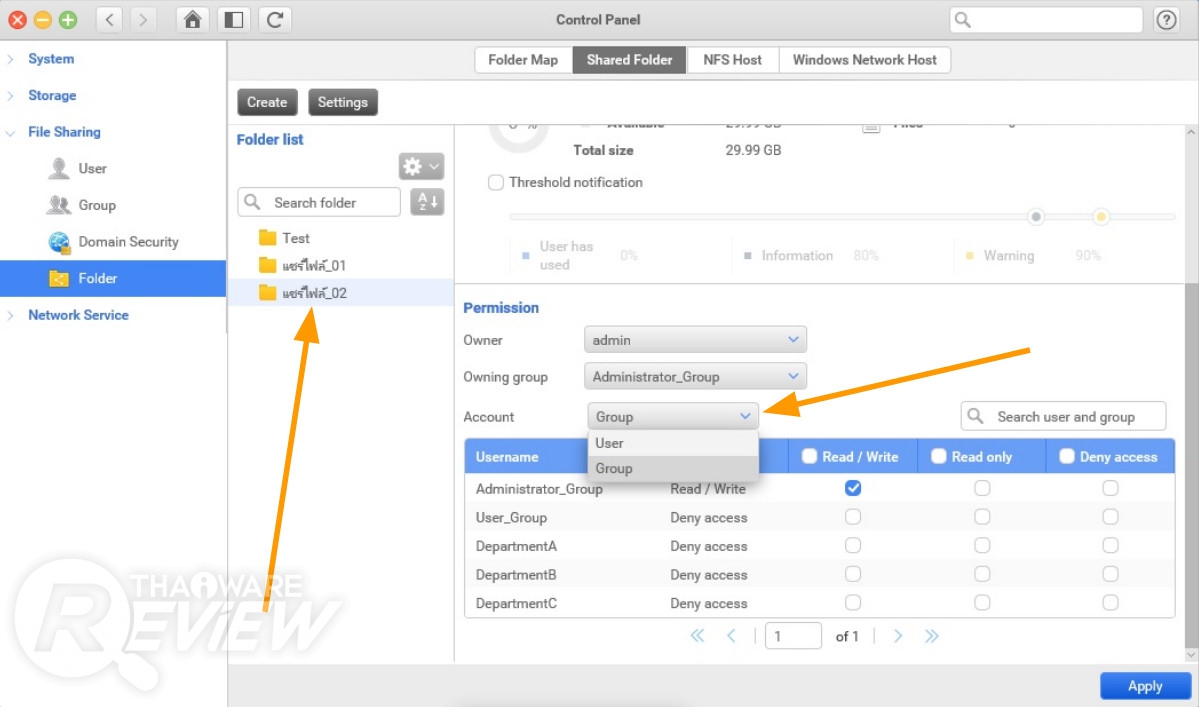Open the Owning group dropdown
Screen dimensions: 1199x707
[x=695, y=376]
